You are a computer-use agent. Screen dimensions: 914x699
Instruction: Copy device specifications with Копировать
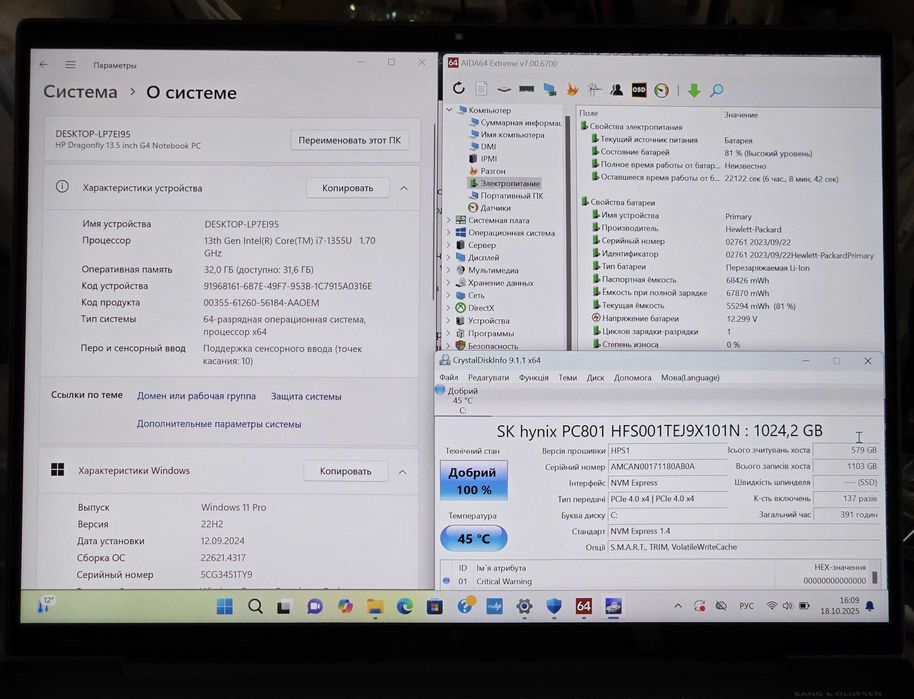347,188
